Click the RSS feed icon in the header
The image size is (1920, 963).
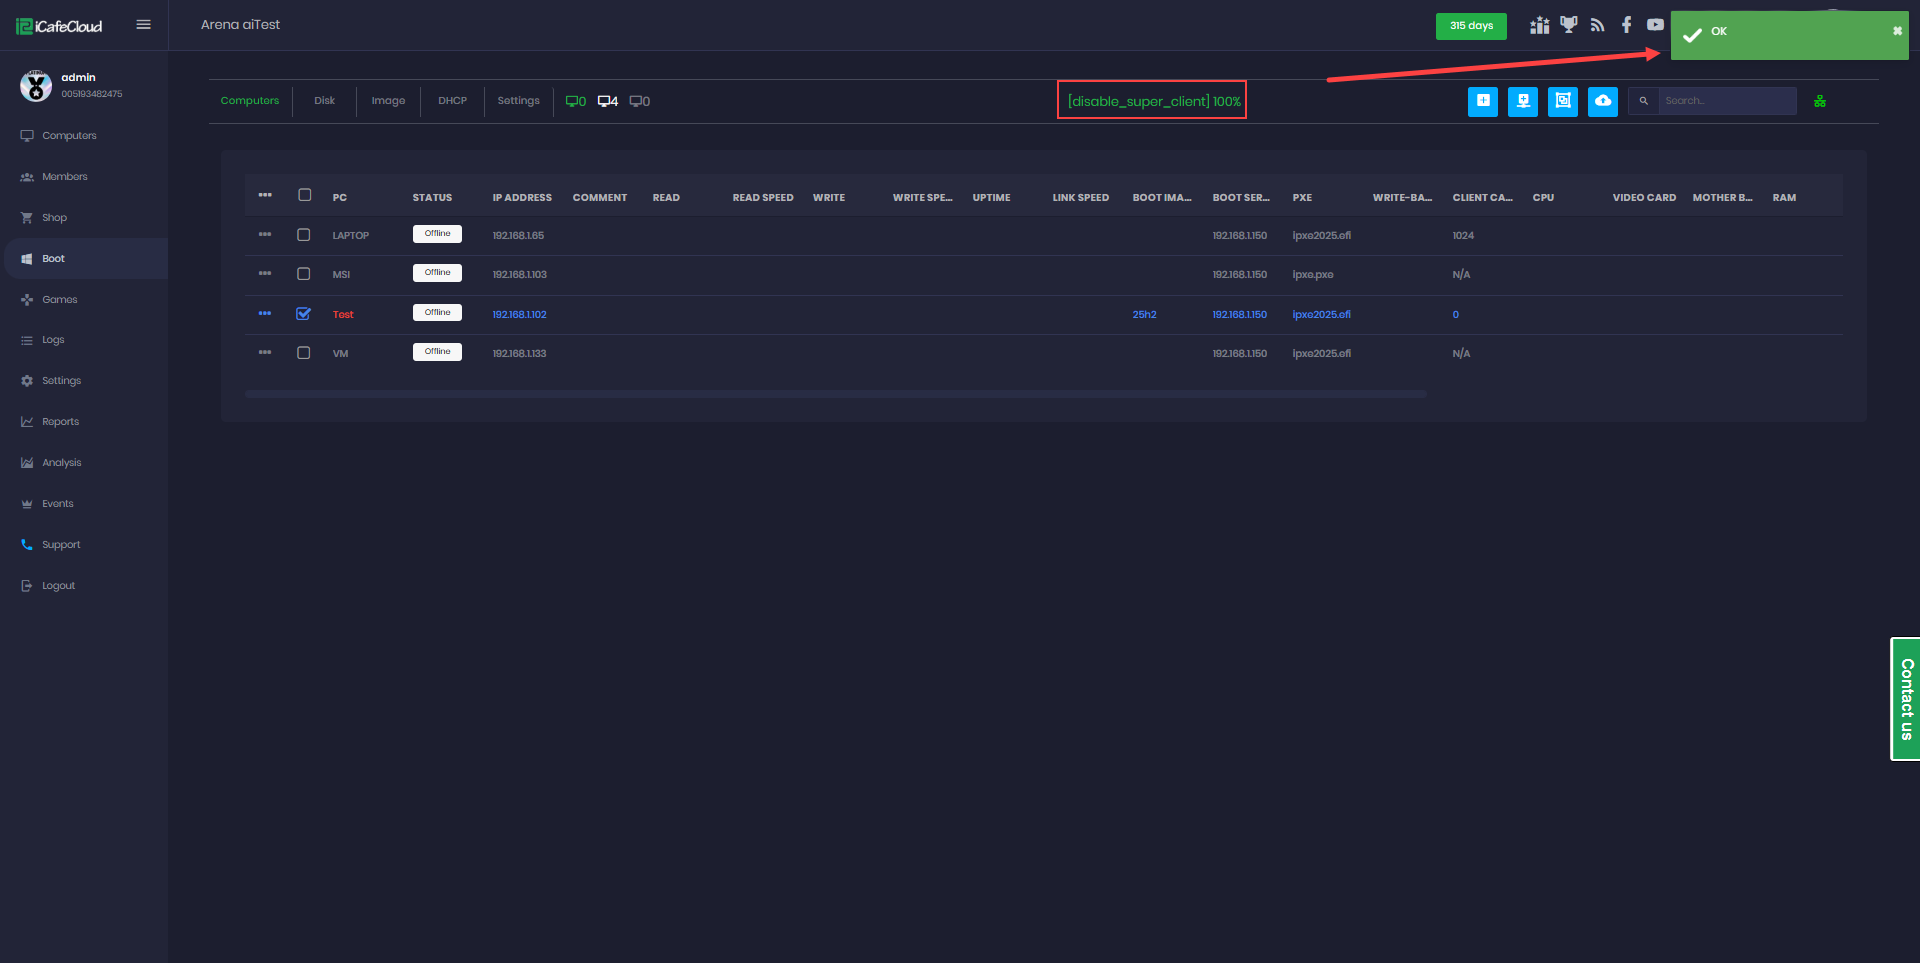coord(1598,24)
